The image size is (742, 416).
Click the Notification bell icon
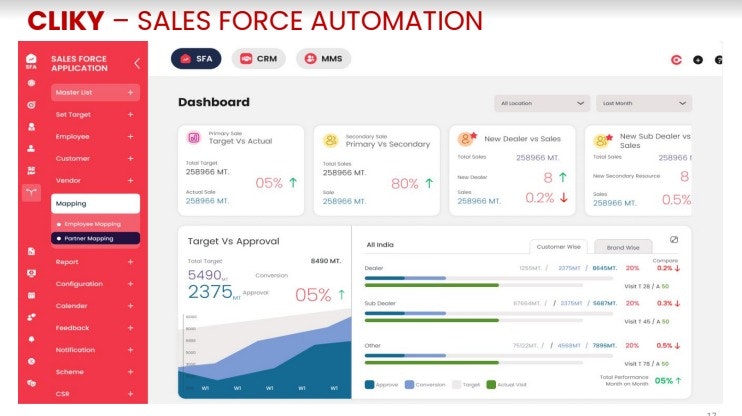[31, 339]
